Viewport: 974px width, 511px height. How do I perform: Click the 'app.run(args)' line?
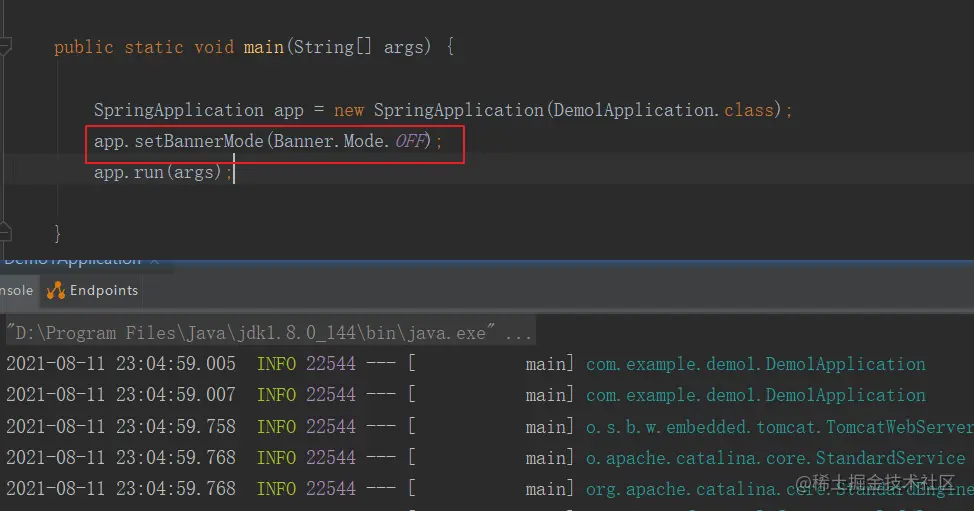(x=163, y=173)
